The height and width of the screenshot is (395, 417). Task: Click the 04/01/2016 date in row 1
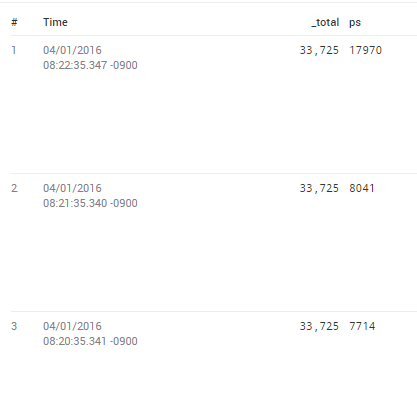tap(72, 50)
